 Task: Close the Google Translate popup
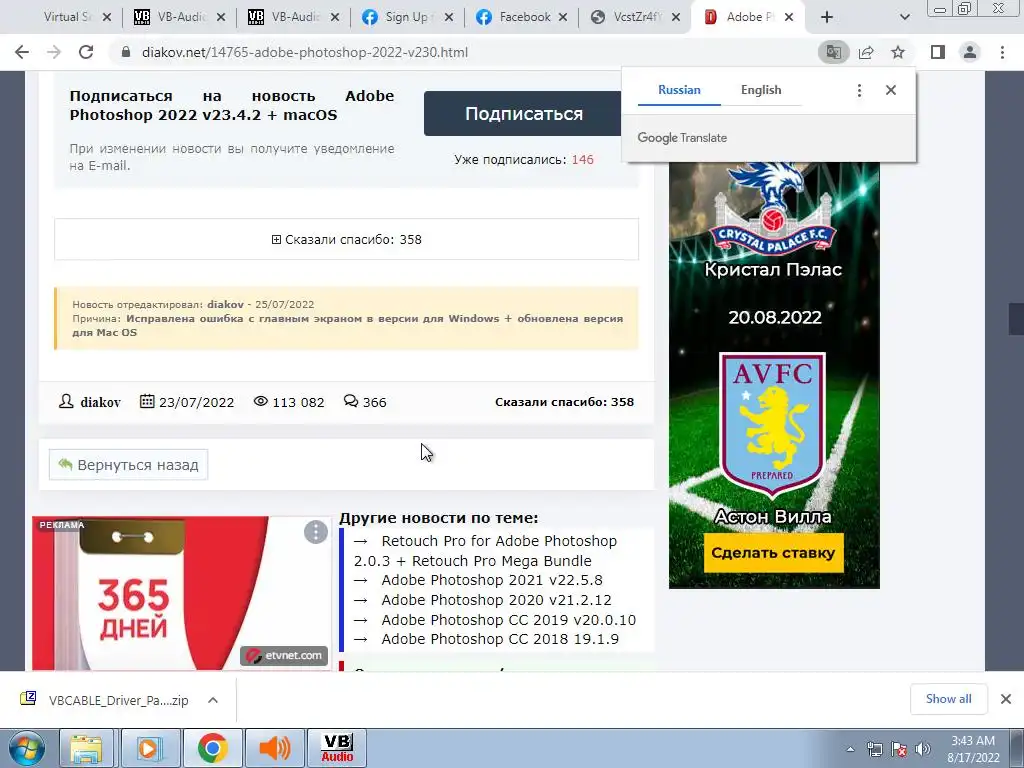(x=891, y=90)
